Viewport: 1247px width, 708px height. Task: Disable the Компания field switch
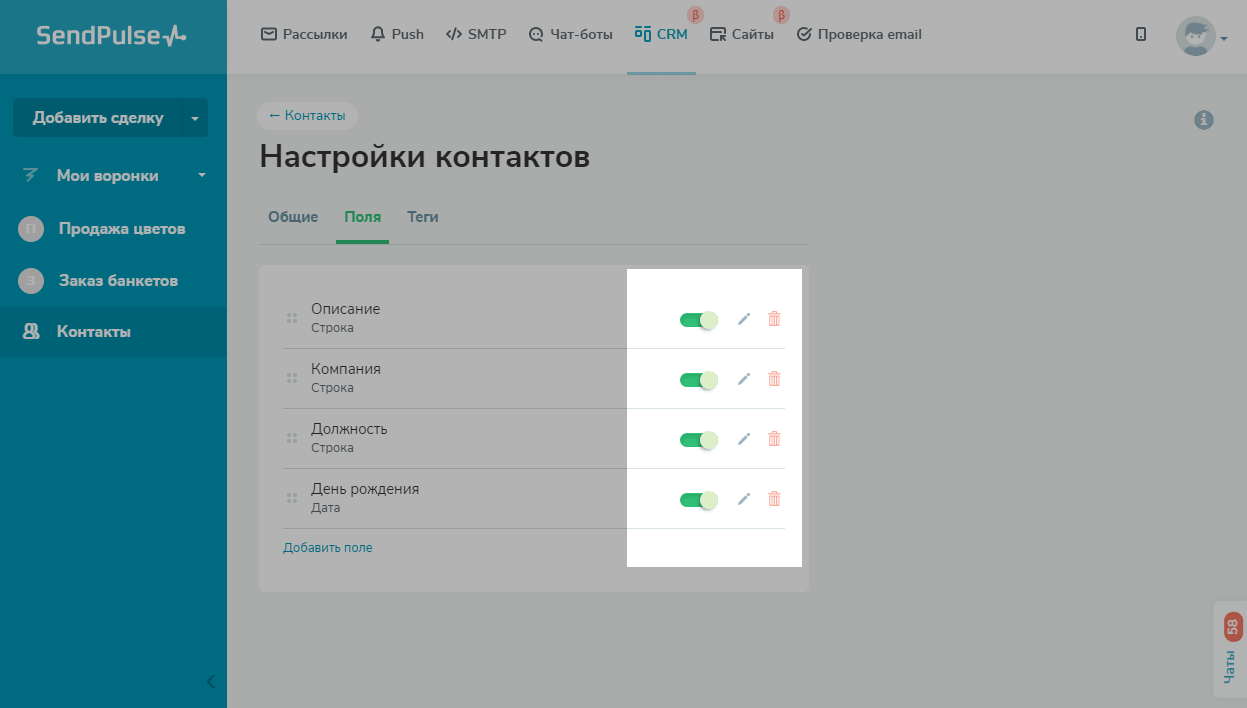pyautogui.click(x=698, y=380)
